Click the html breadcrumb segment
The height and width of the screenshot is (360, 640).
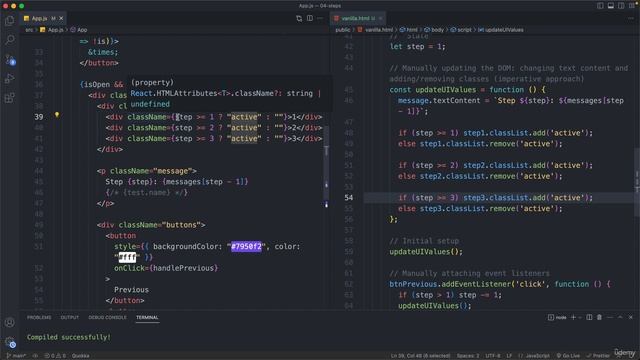pyautogui.click(x=409, y=30)
